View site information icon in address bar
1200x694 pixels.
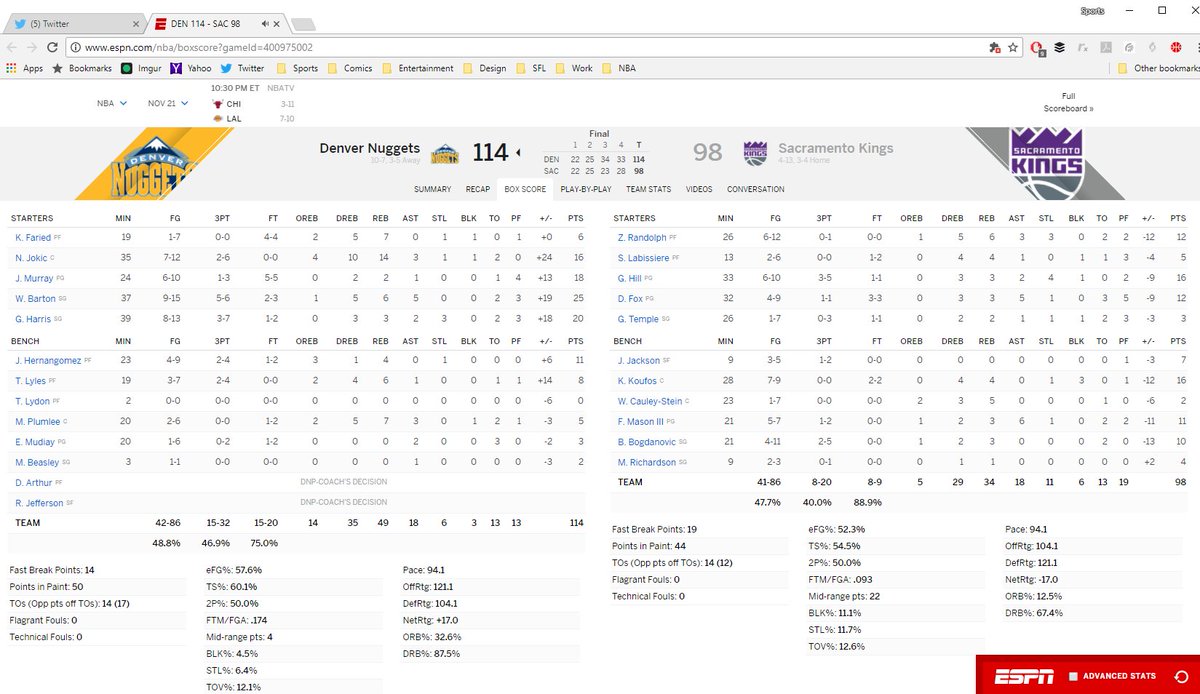point(76,47)
